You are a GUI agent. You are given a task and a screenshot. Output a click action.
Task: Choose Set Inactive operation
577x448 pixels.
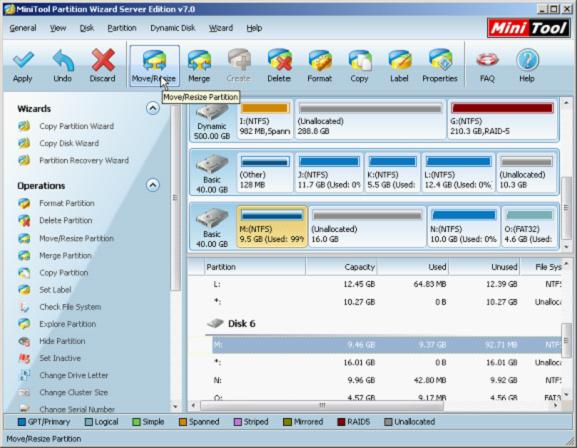click(x=60, y=358)
